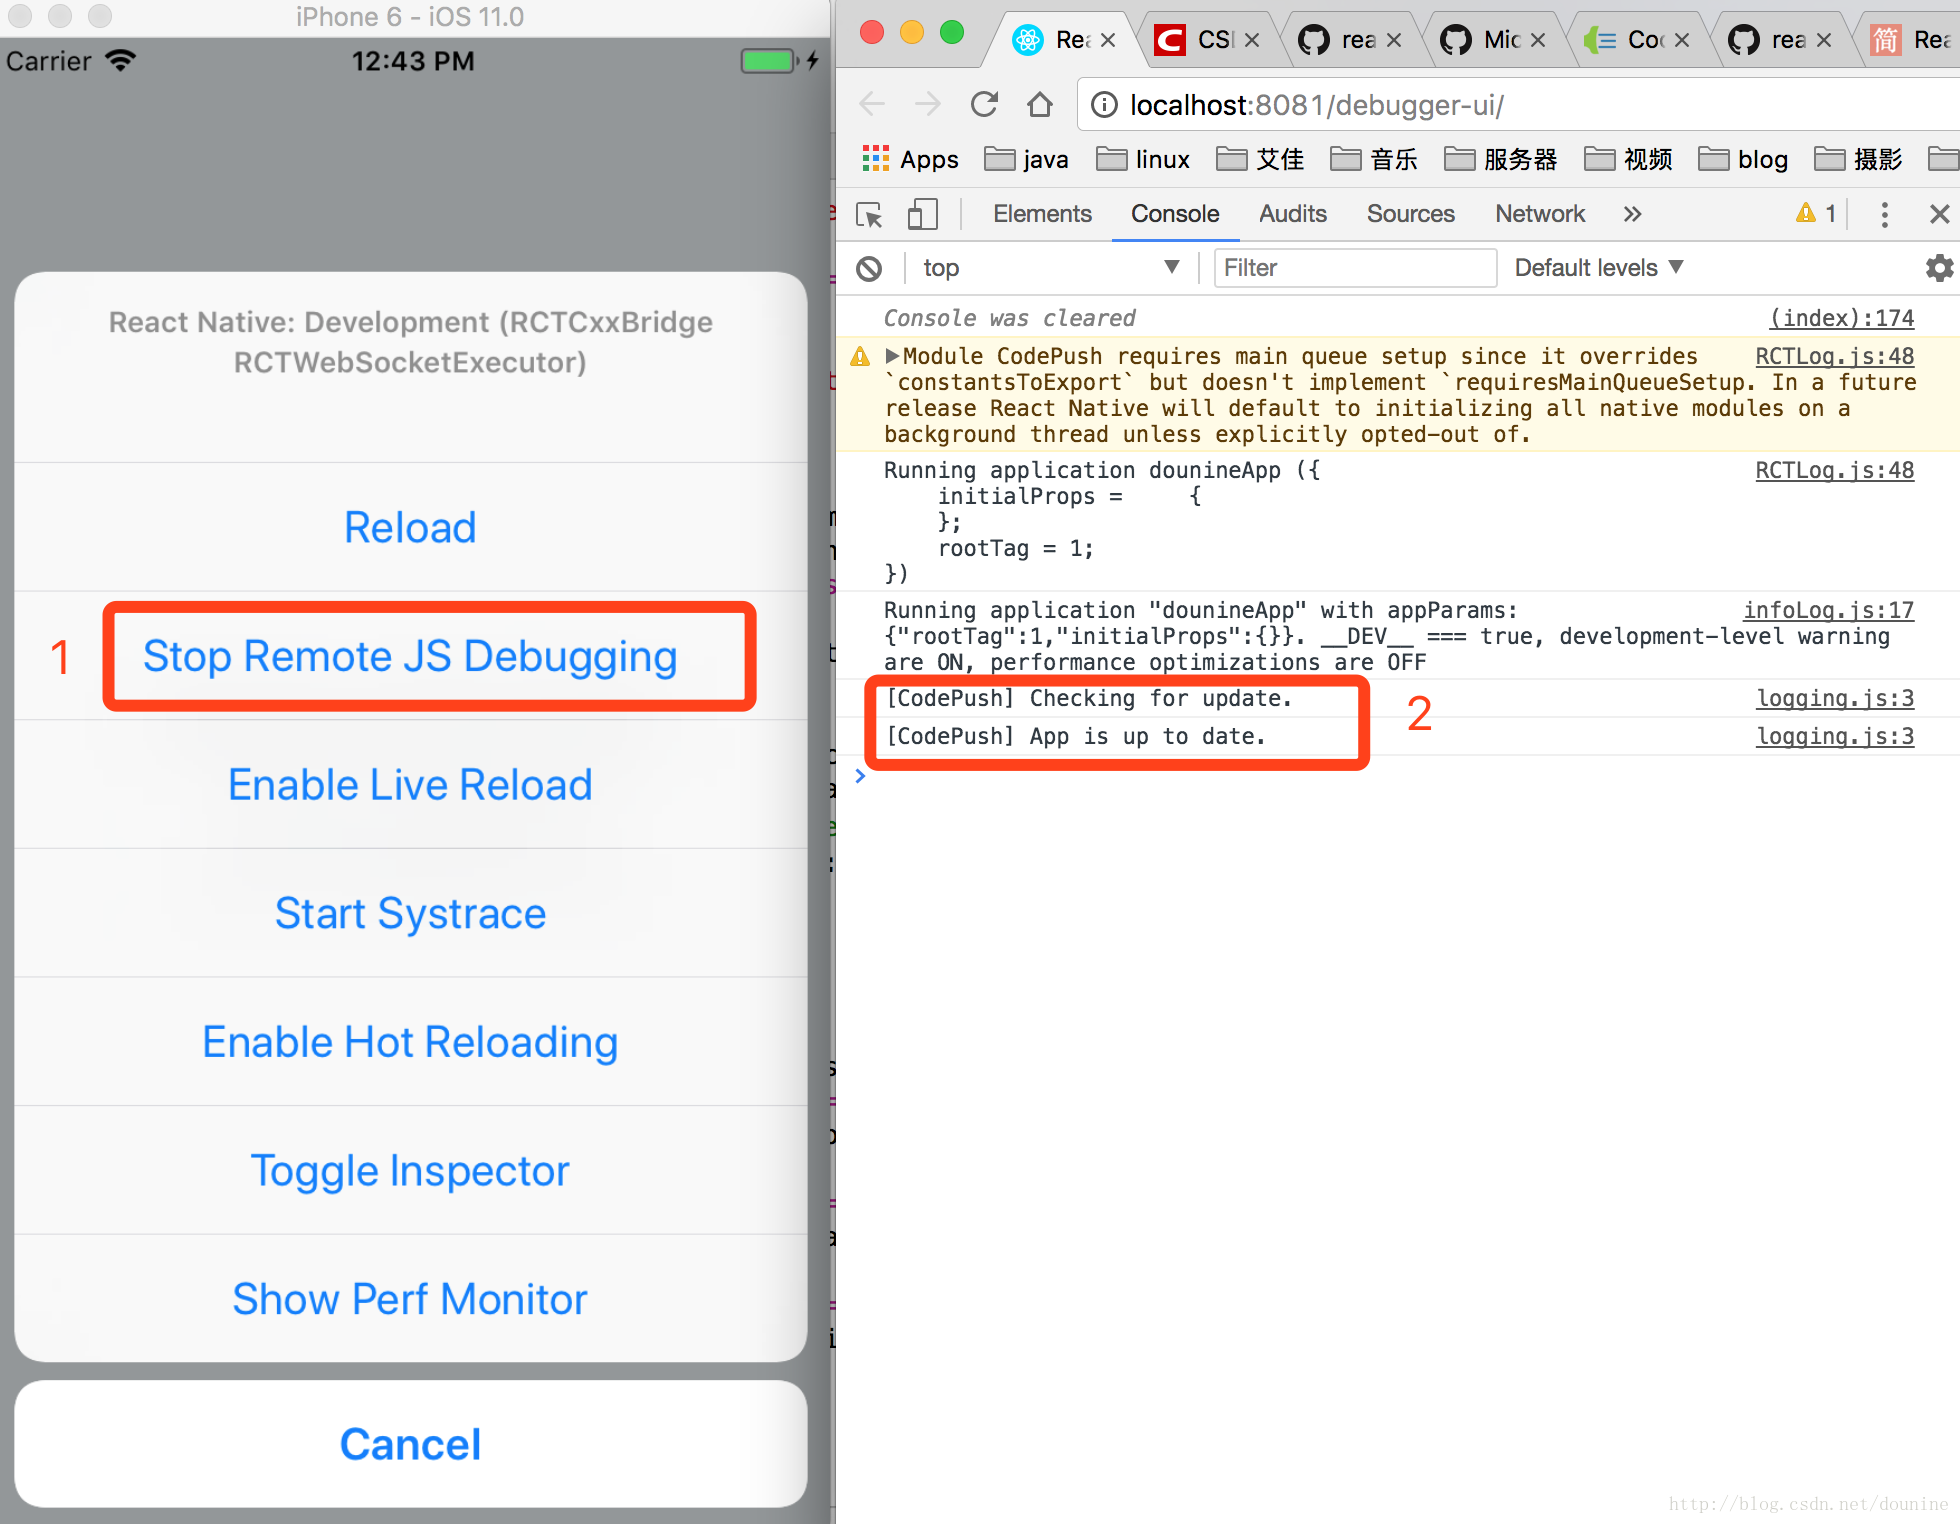Show more DevTools tabs chevron

pyautogui.click(x=1633, y=214)
